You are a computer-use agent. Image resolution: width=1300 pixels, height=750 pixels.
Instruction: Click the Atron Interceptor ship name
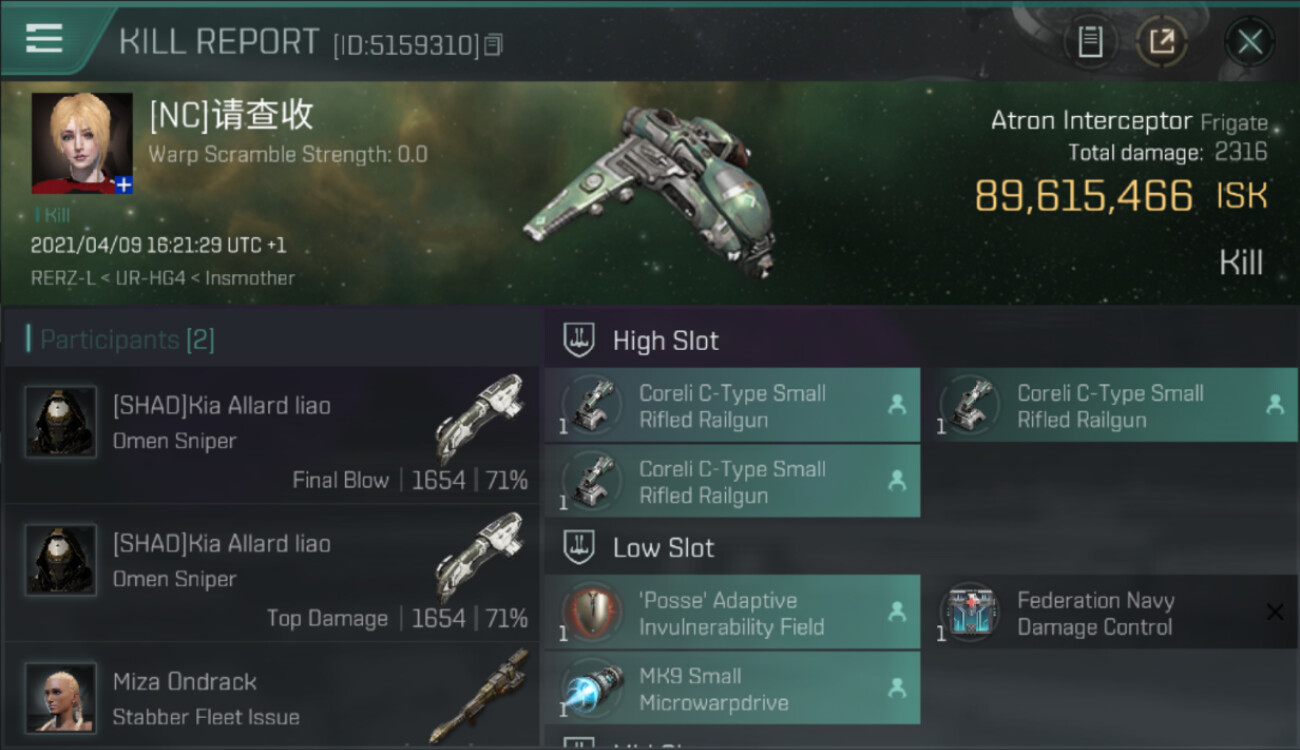1091,121
